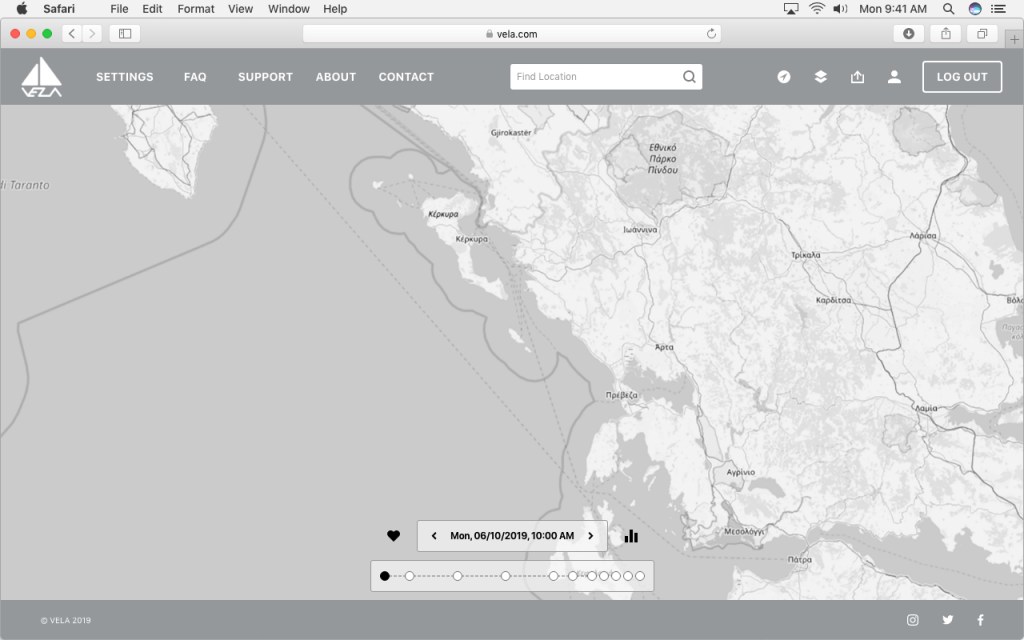This screenshot has width=1024, height=640.
Task: Select the last point on the timeline
Action: 640,576
